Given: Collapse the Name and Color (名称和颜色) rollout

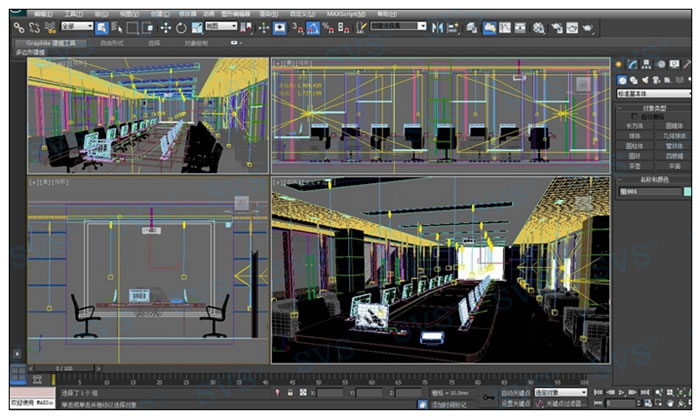Looking at the screenshot, I should click(x=653, y=179).
